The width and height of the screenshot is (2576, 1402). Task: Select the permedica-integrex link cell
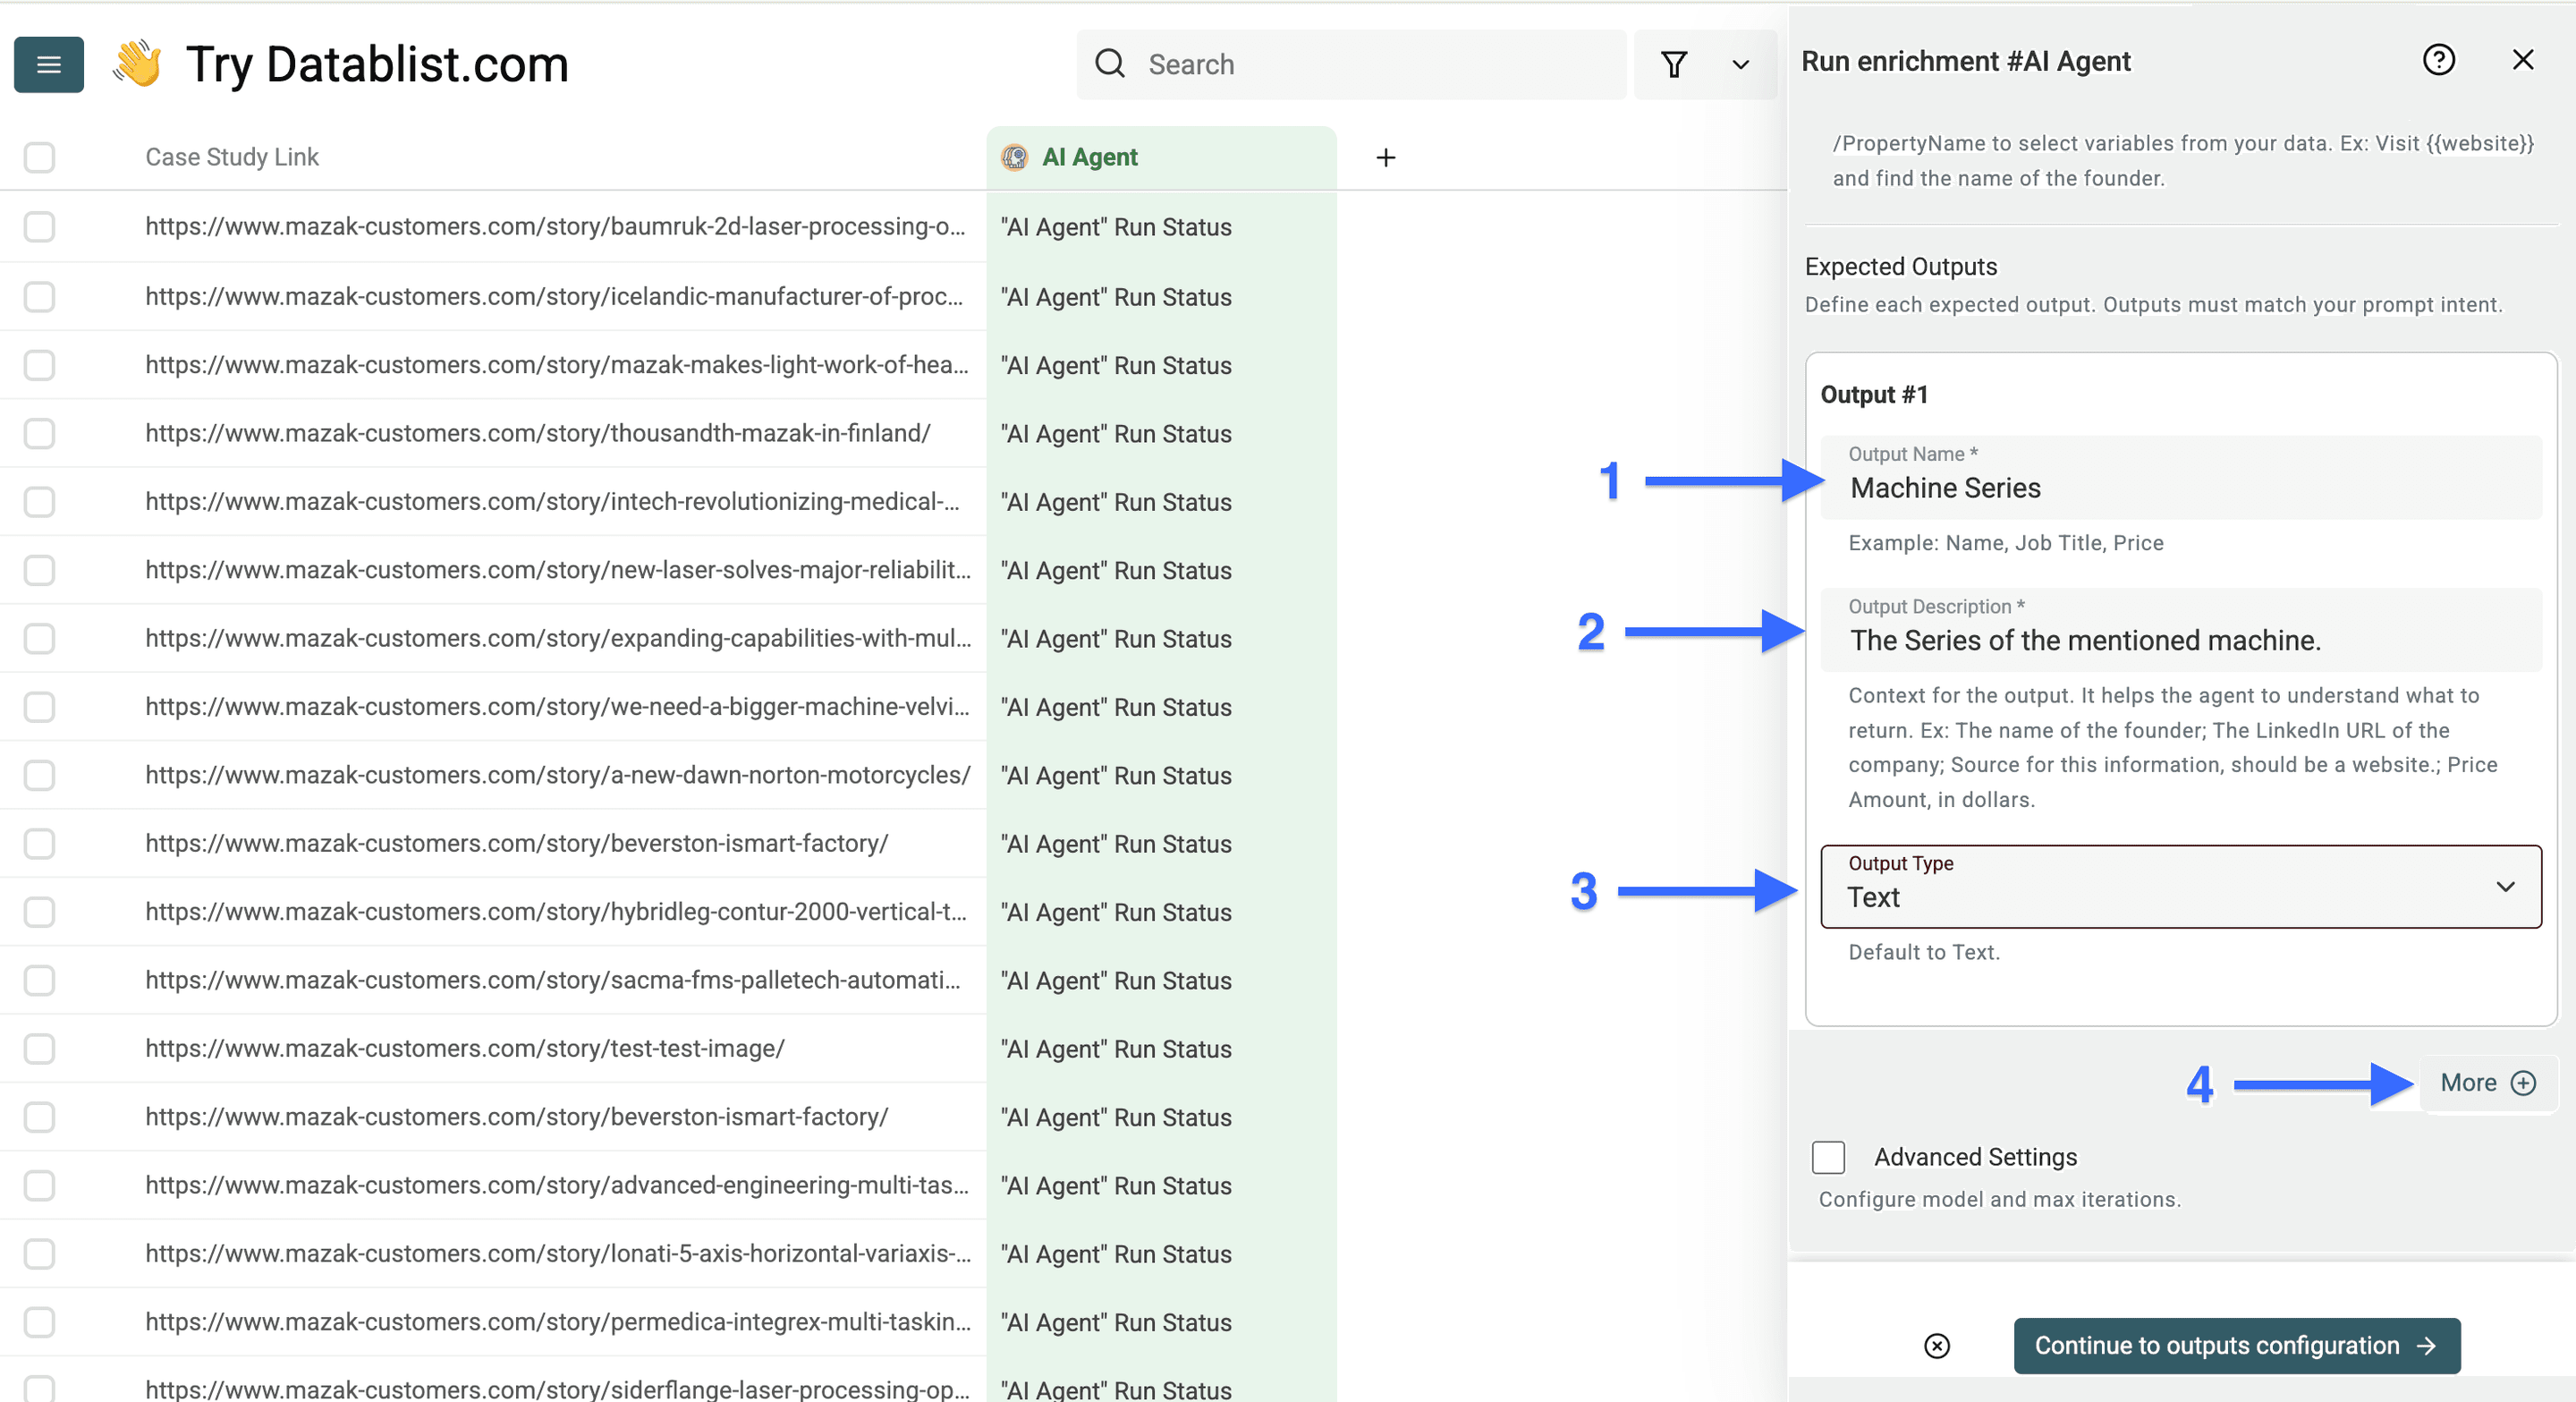557,1322
